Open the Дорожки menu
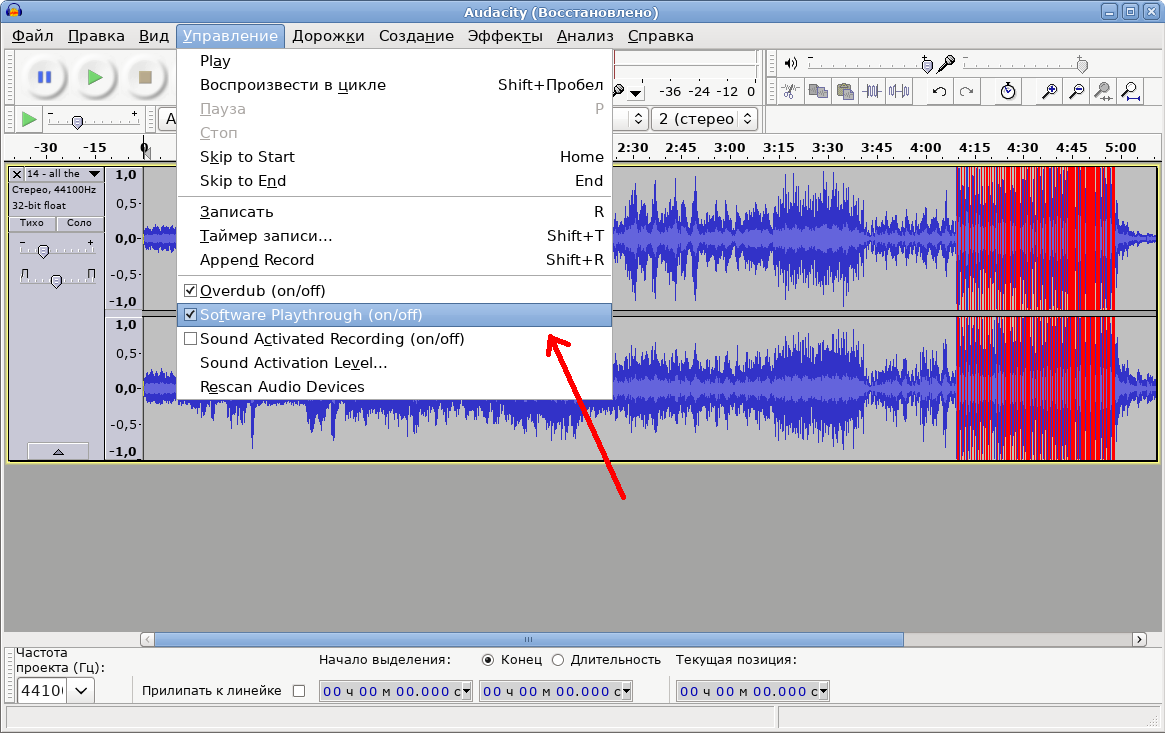Image resolution: width=1165 pixels, height=733 pixels. (328, 36)
